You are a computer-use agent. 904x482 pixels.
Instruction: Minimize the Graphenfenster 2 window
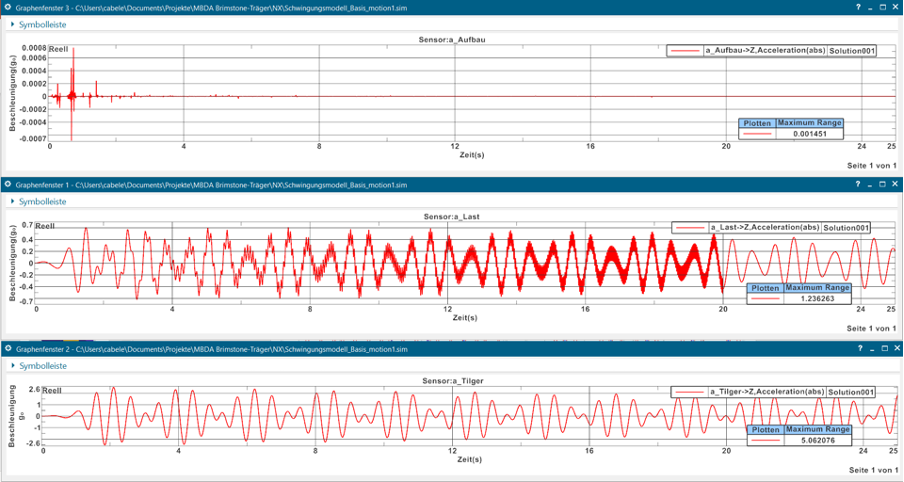871,348
